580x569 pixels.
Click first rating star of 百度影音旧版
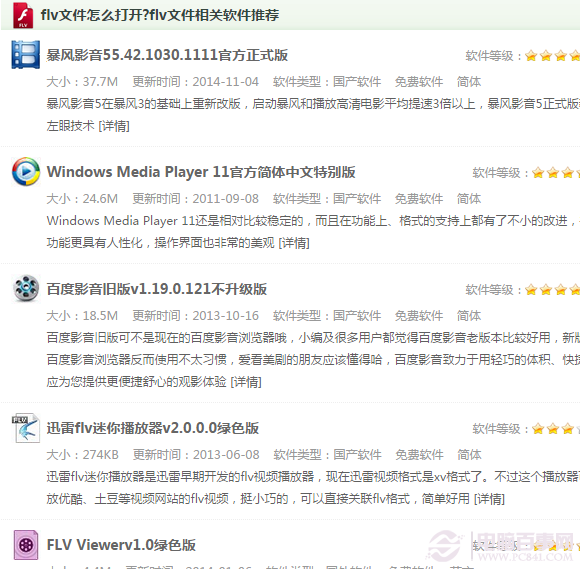click(x=531, y=290)
